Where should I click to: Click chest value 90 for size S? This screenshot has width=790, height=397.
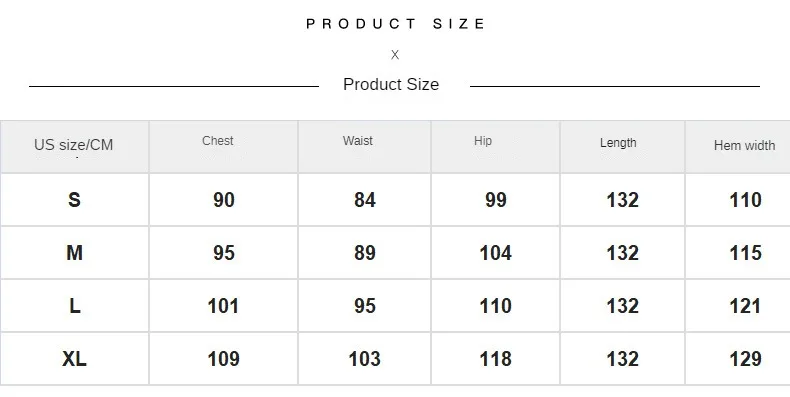pos(224,200)
